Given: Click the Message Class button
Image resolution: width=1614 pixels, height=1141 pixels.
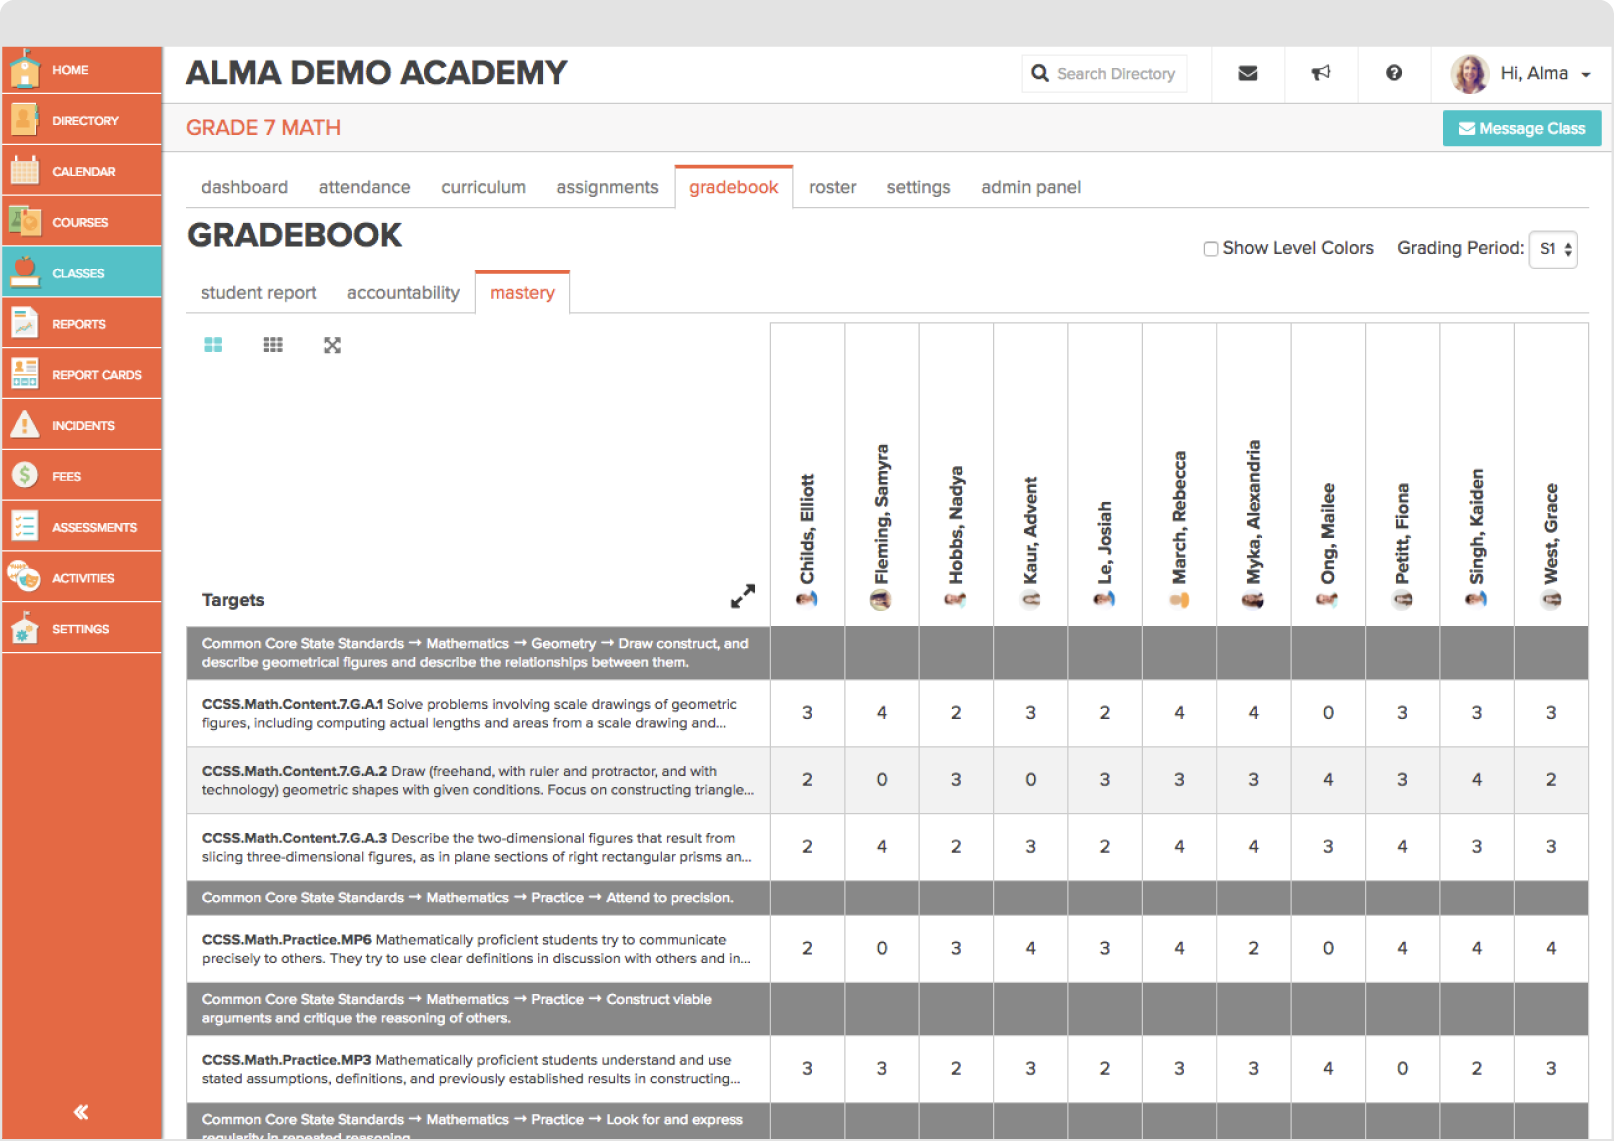Looking at the screenshot, I should pos(1521,129).
